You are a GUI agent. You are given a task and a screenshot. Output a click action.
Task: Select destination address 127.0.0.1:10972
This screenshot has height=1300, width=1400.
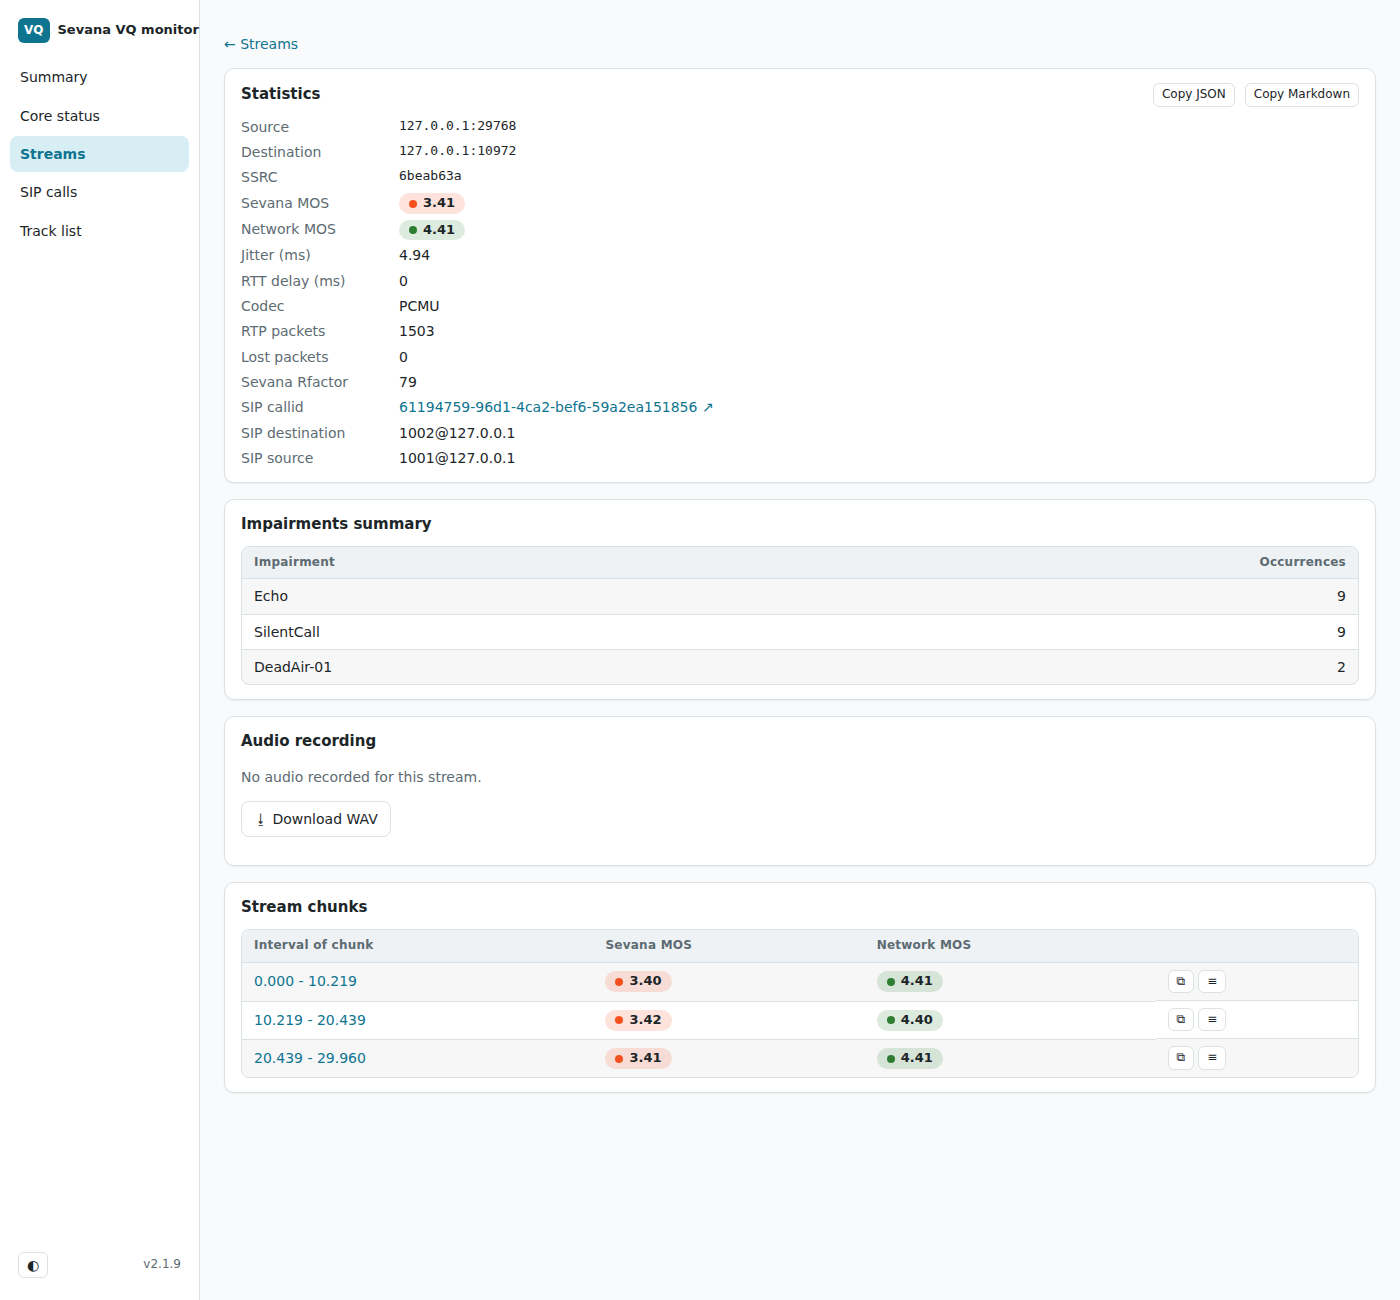[x=458, y=151]
